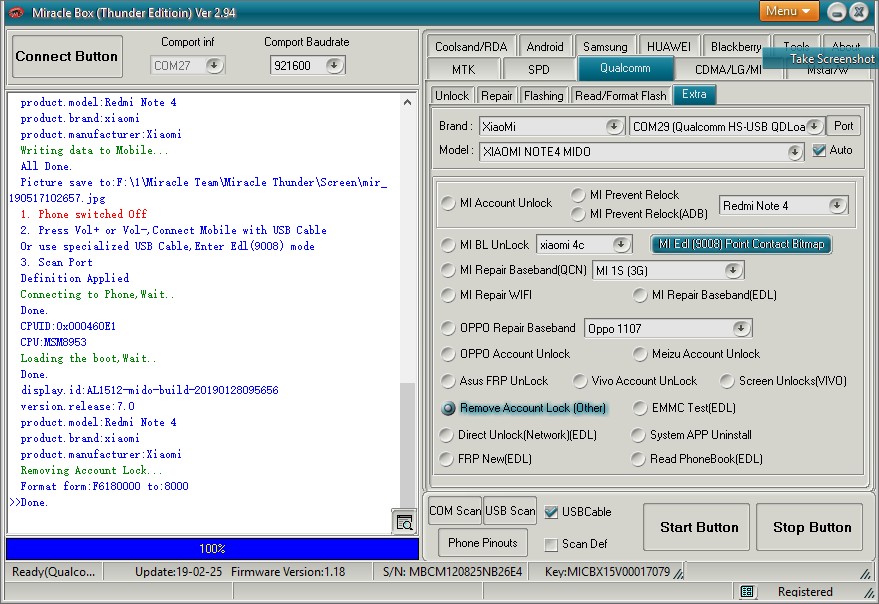This screenshot has width=879, height=604.
Task: Expand the Oppo 1107 dropdown
Action: pyautogui.click(x=741, y=328)
